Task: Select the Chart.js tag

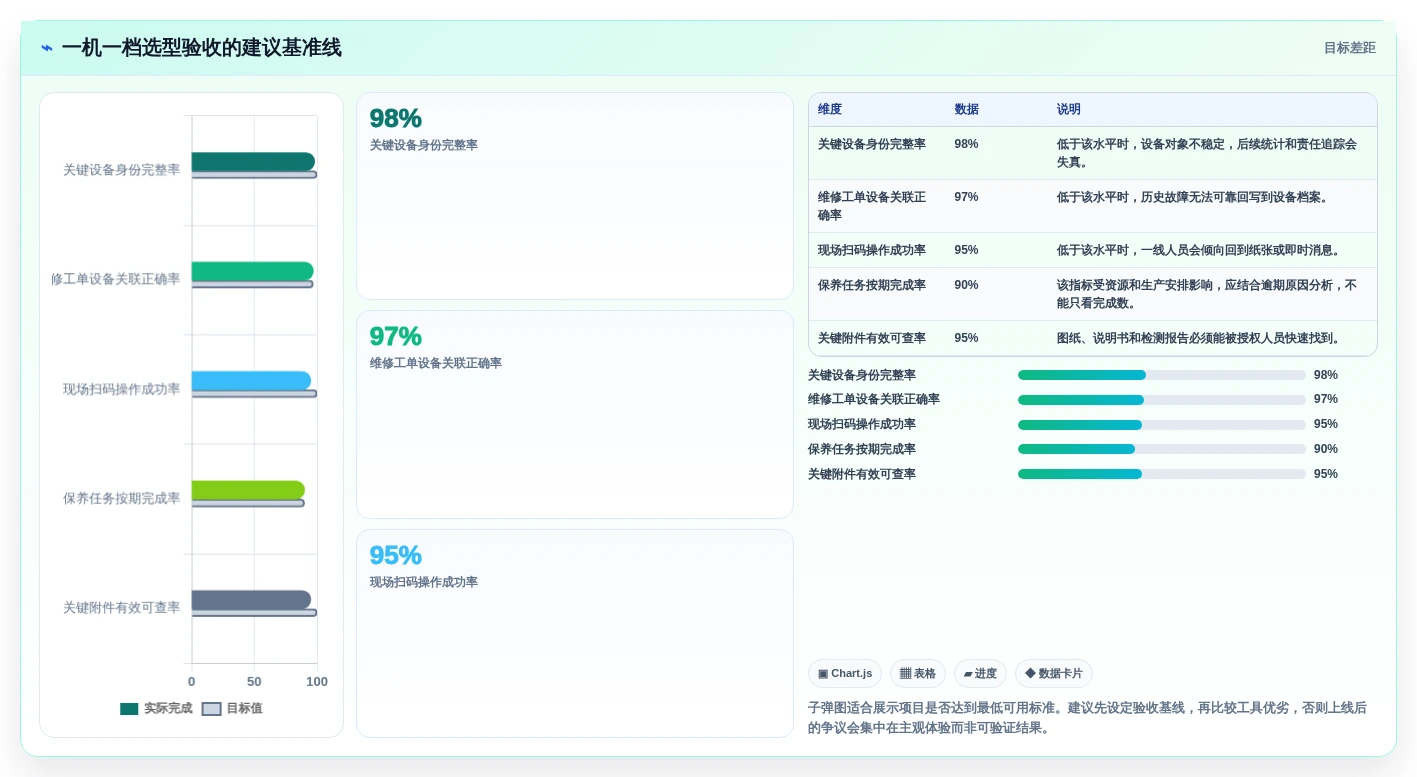Action: [x=845, y=674]
